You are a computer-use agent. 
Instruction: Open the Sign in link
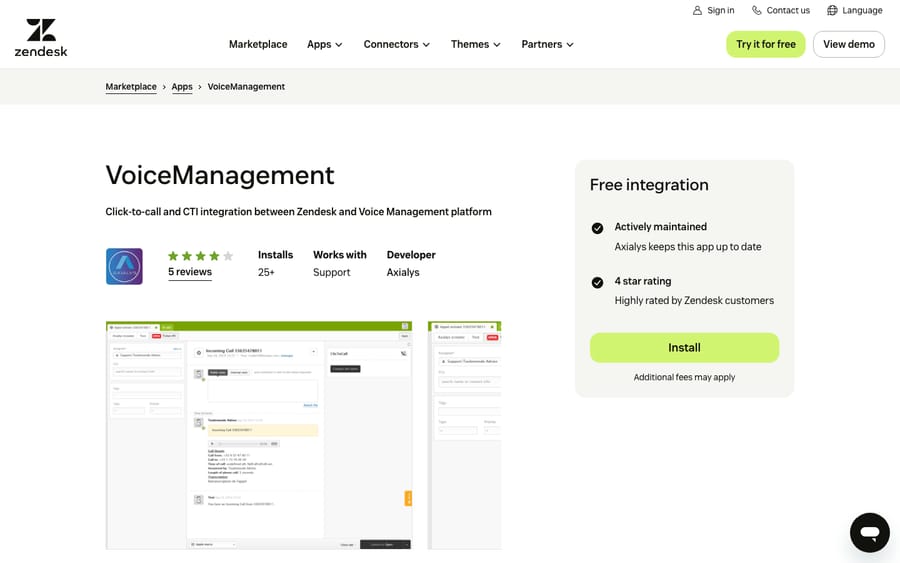(x=713, y=10)
